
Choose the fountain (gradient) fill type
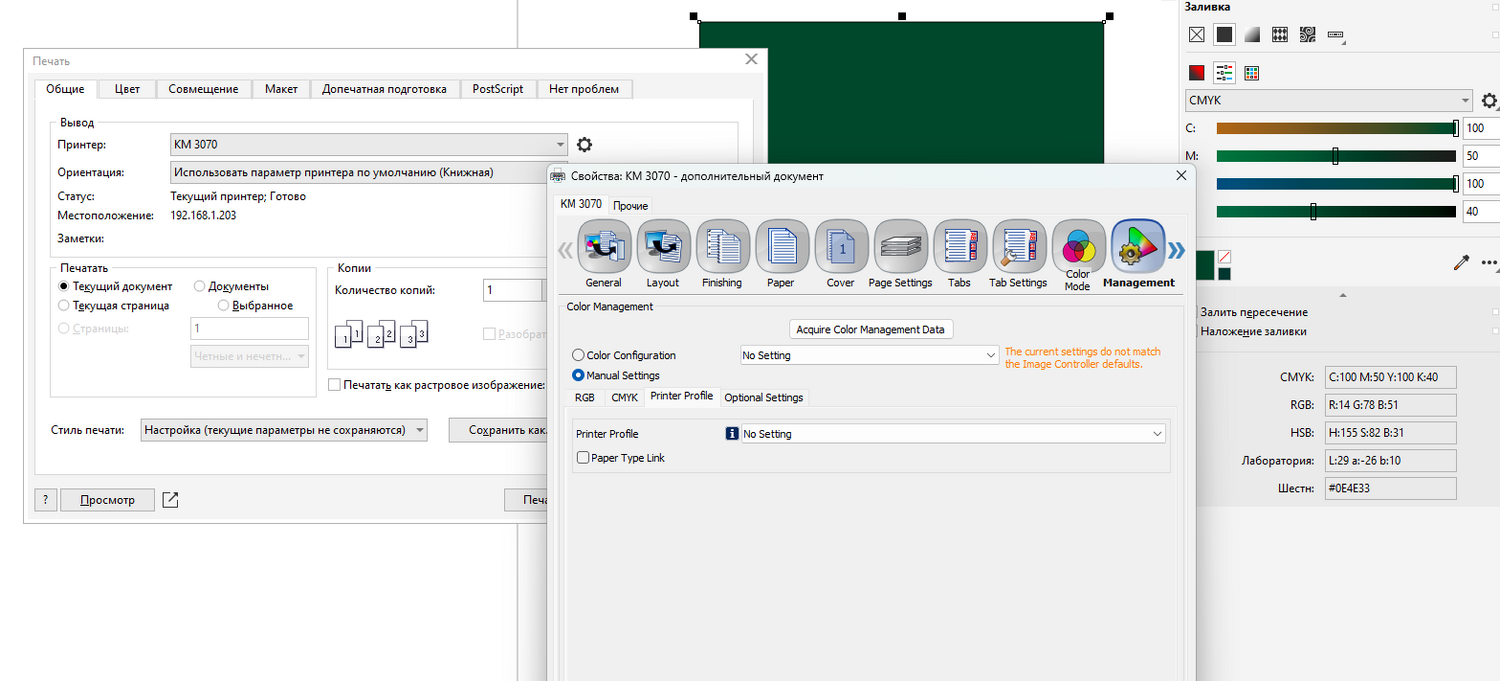pyautogui.click(x=1251, y=35)
